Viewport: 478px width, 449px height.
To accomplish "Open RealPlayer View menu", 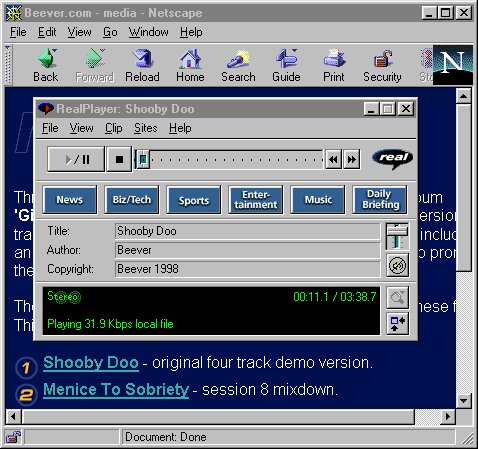I will pyautogui.click(x=82, y=128).
